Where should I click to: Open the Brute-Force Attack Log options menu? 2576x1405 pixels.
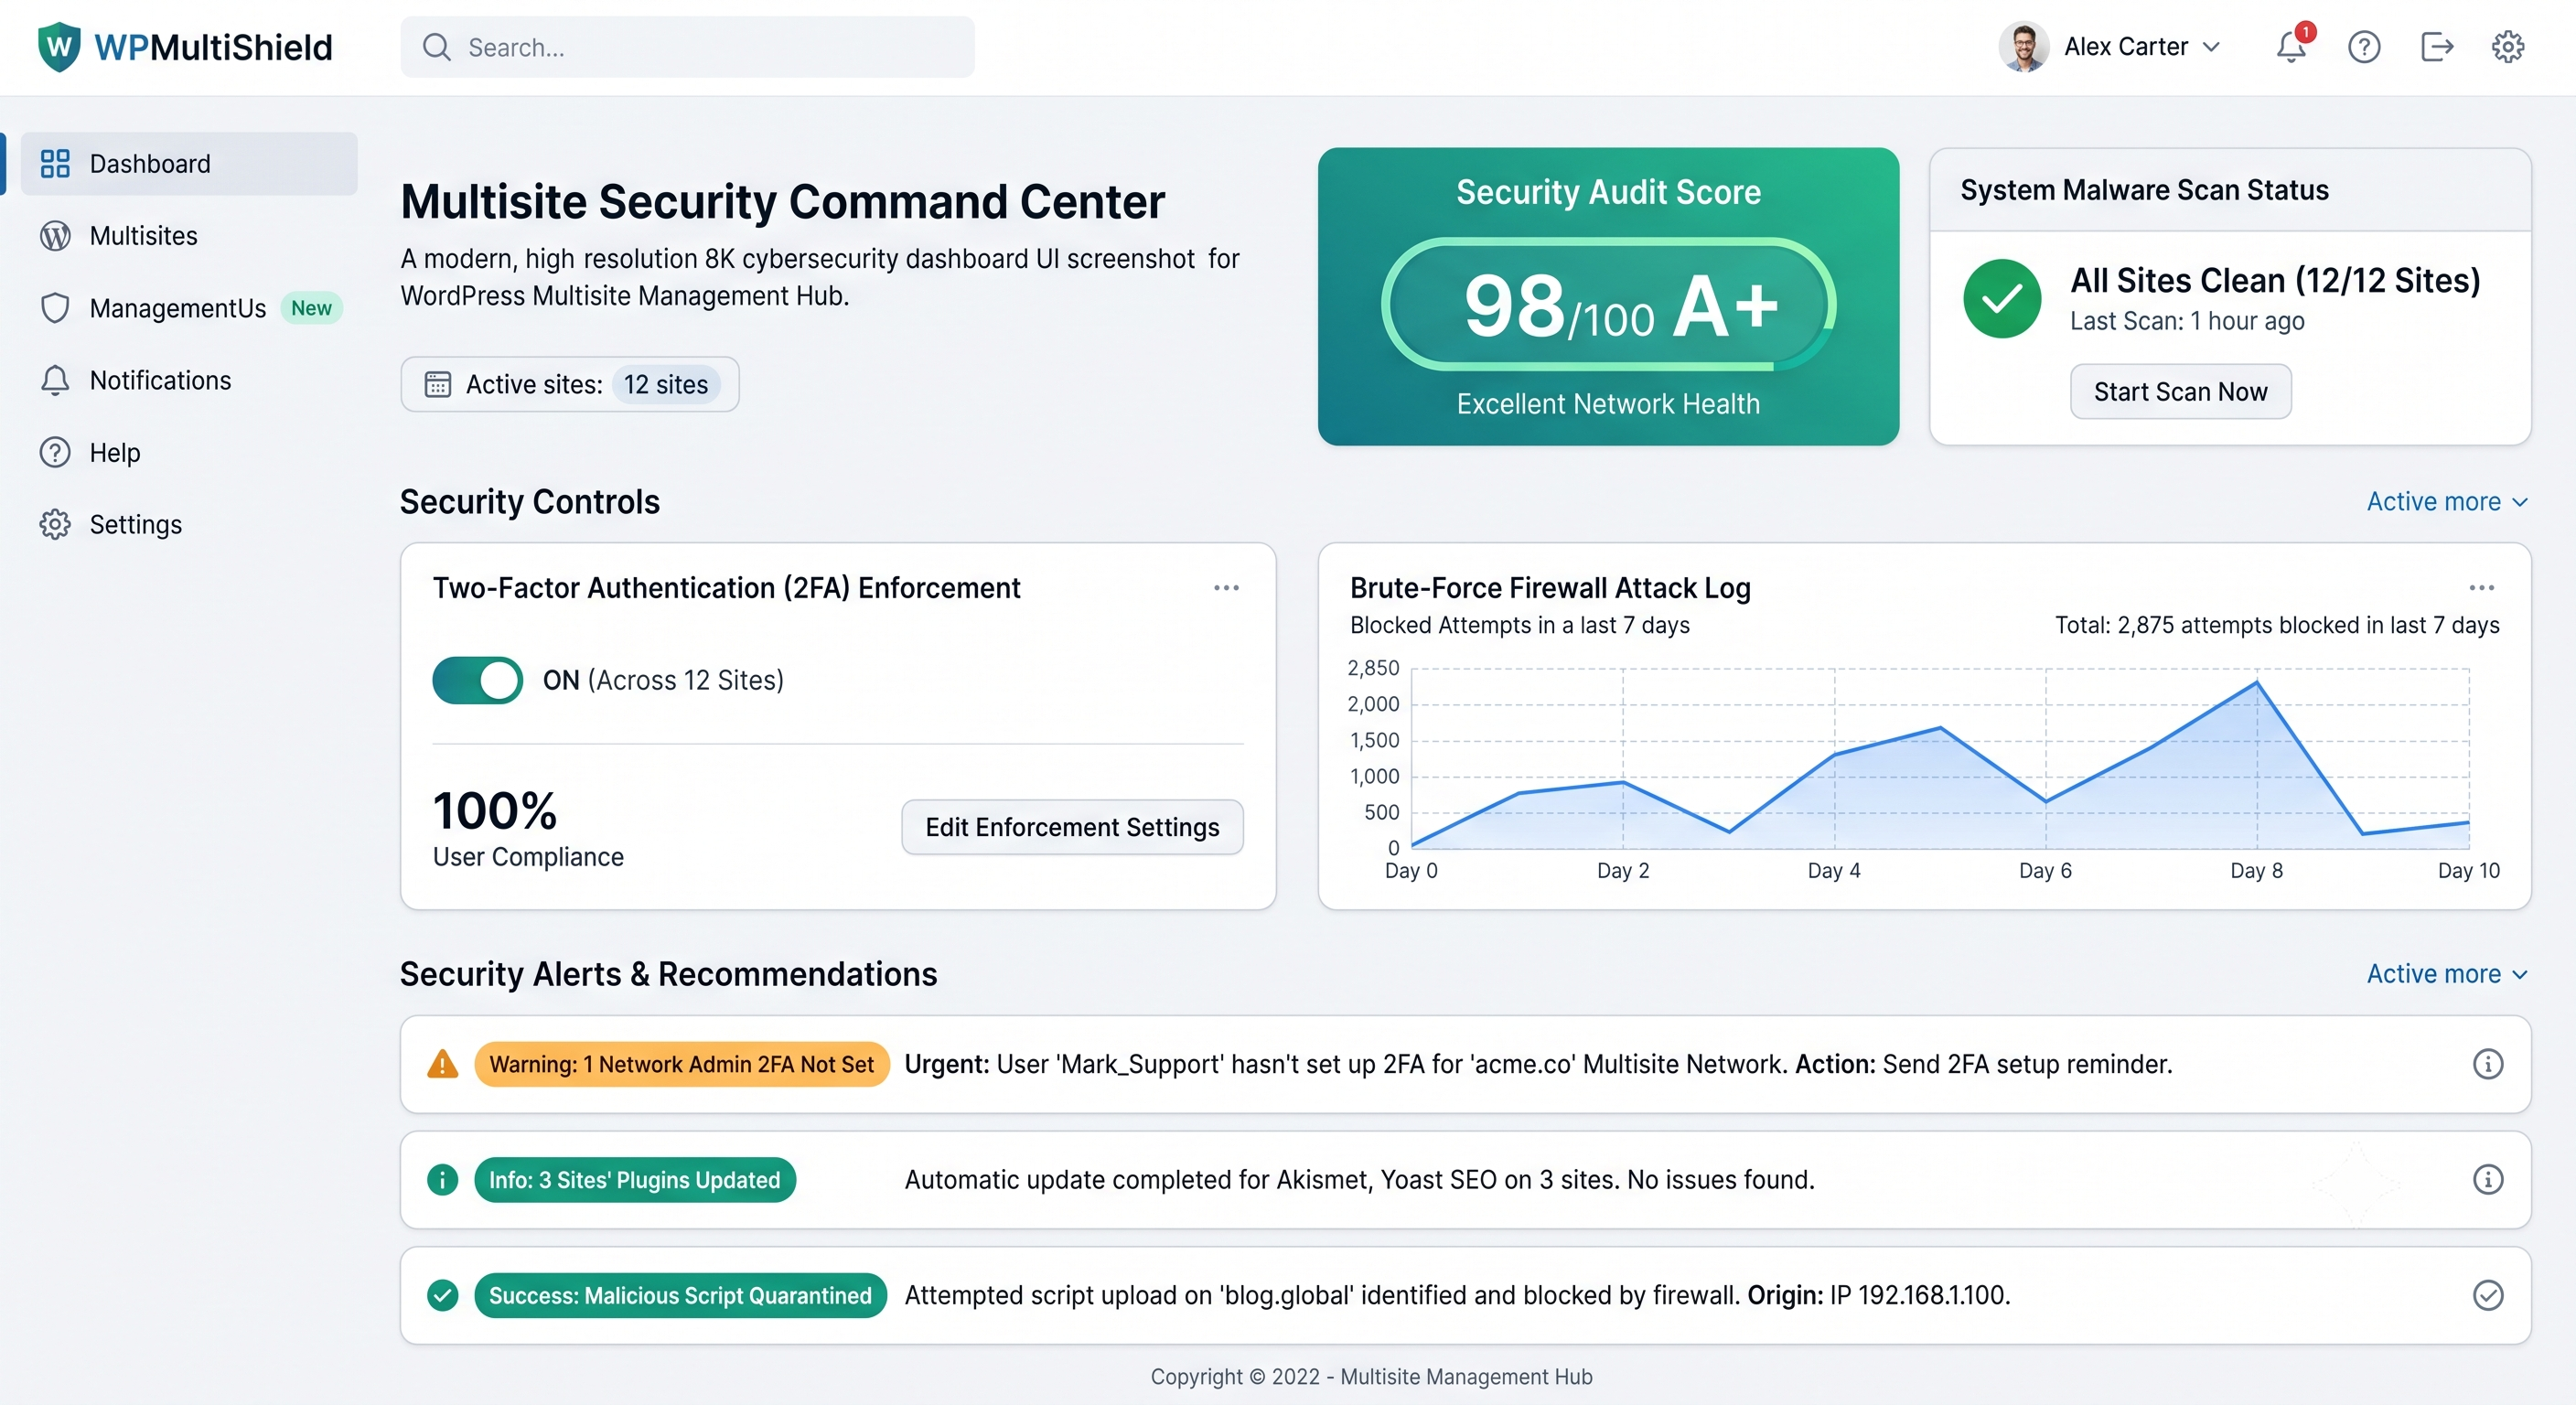[x=2482, y=588]
